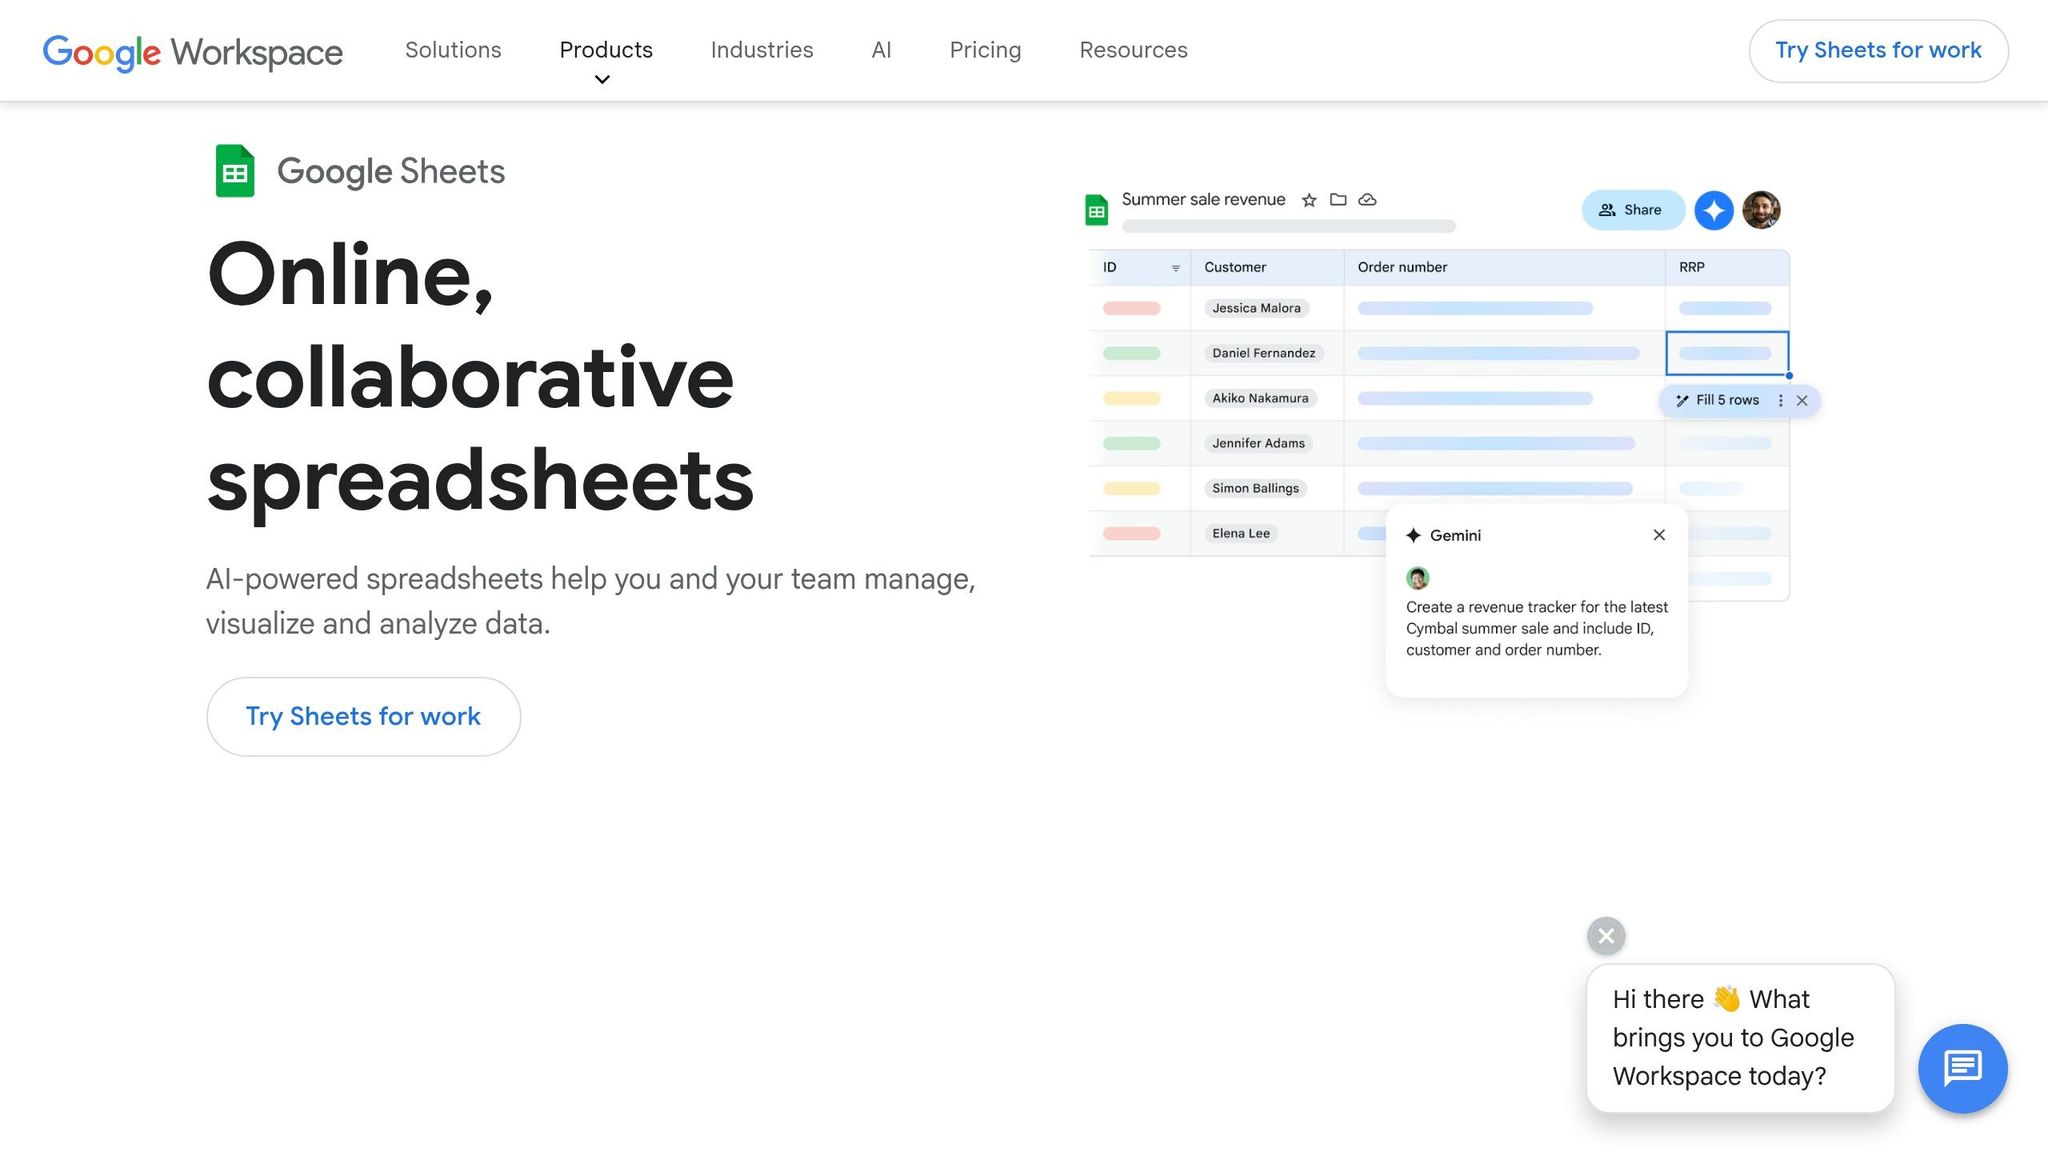Screen dimensions: 2048x1152
Task: Close the Gemini suggestion panel
Action: (1658, 535)
